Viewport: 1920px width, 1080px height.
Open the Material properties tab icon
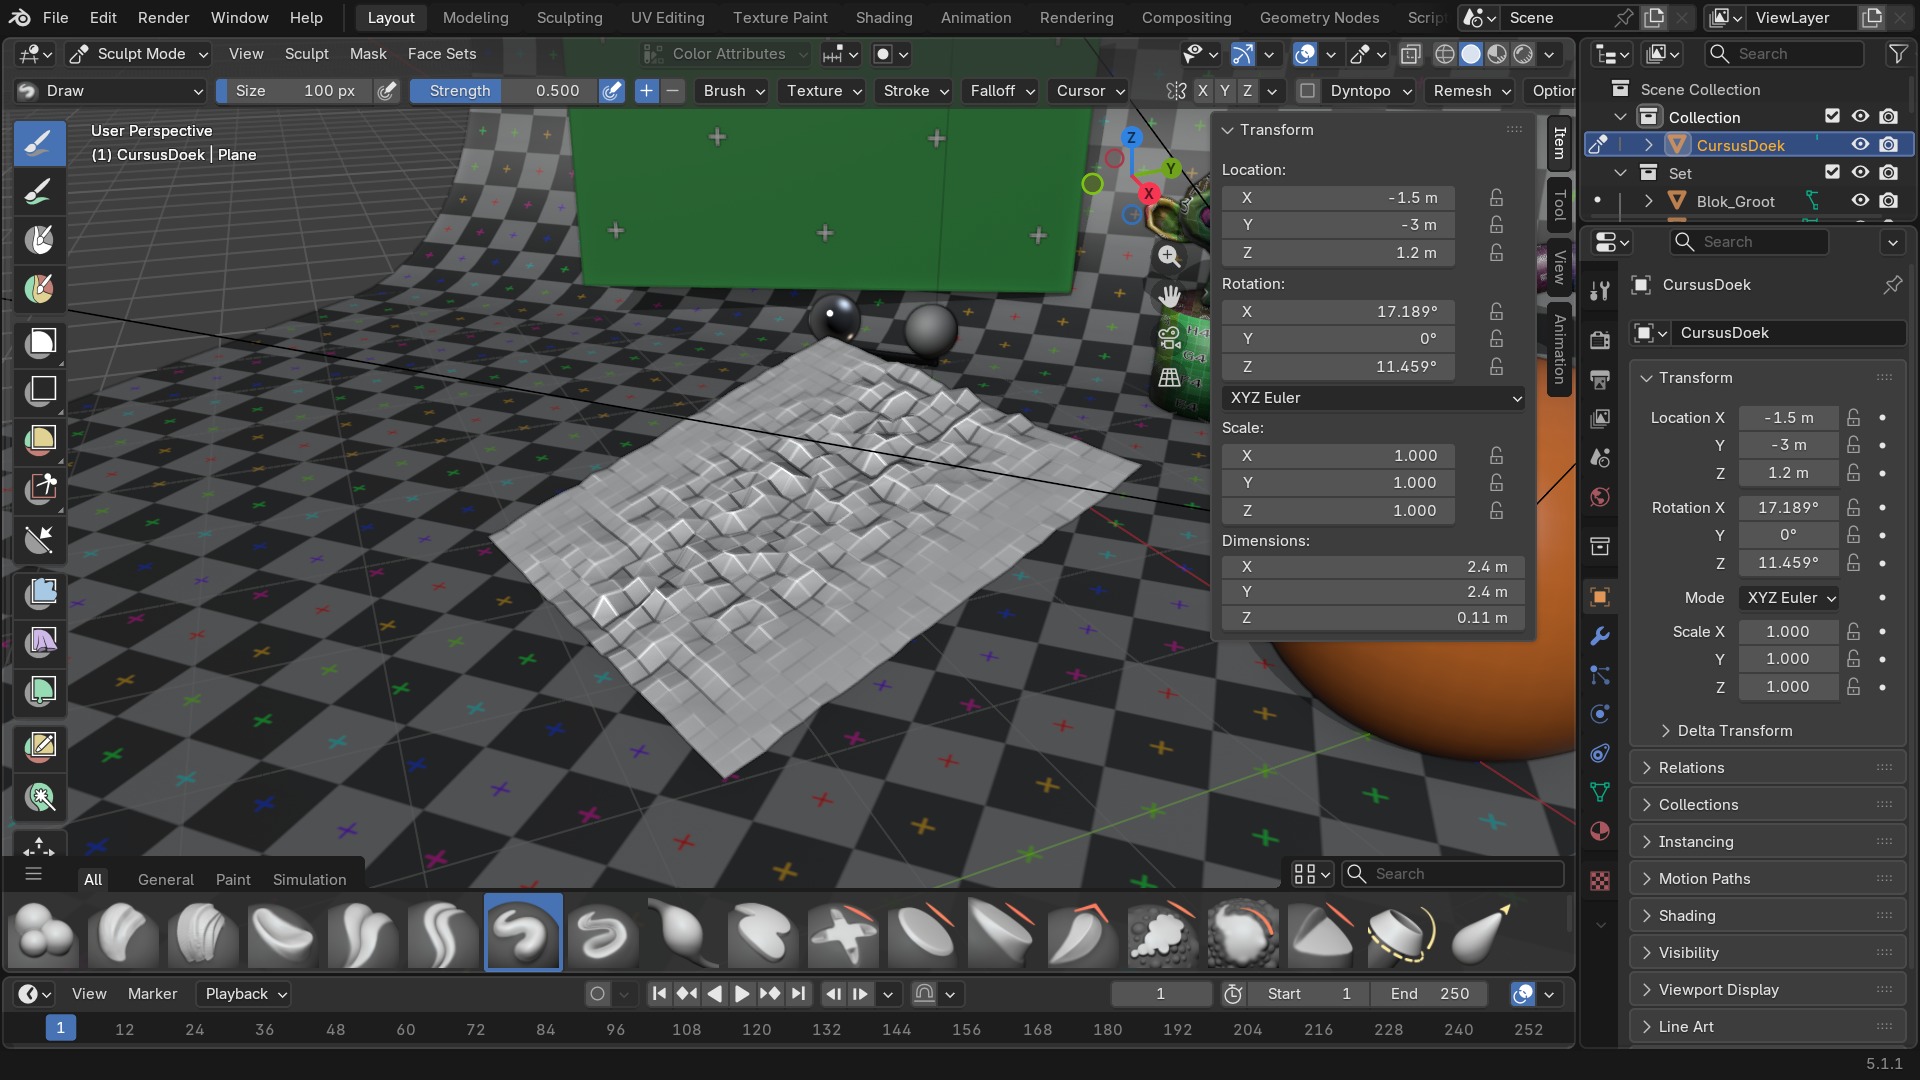point(1600,831)
